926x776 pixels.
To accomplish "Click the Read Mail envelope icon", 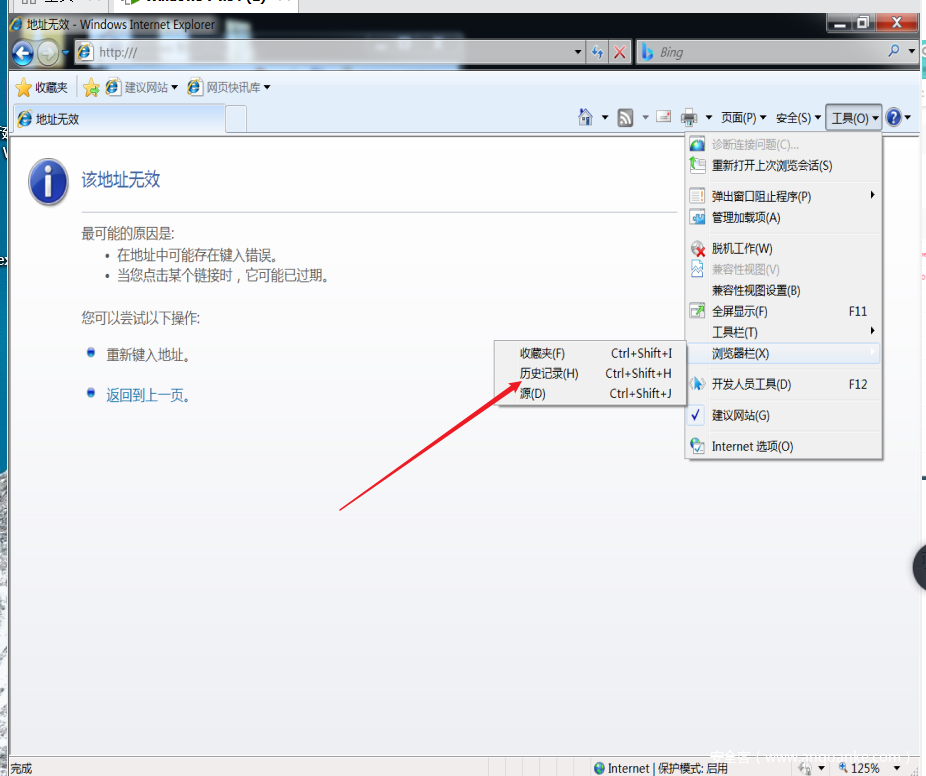I will (x=662, y=118).
